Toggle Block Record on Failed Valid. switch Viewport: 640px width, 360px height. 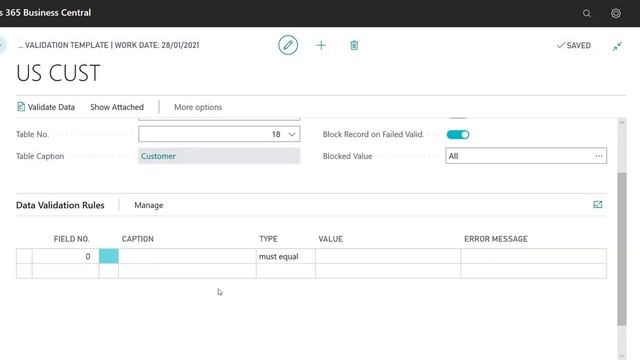(458, 134)
